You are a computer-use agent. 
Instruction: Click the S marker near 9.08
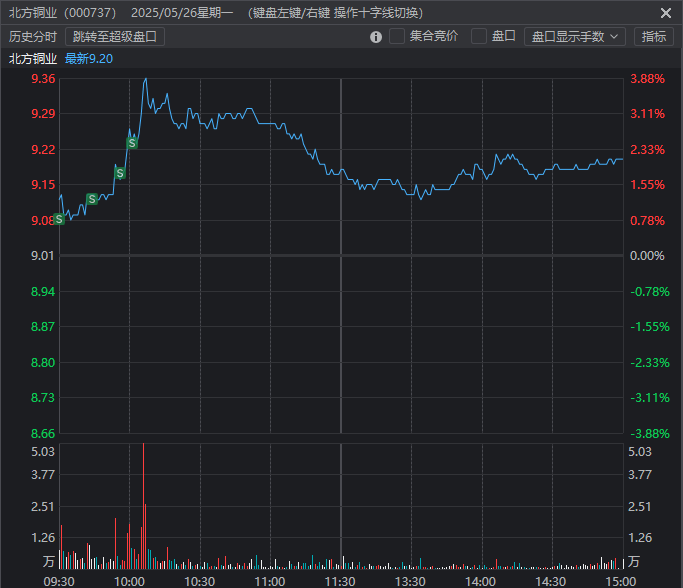pos(59,219)
